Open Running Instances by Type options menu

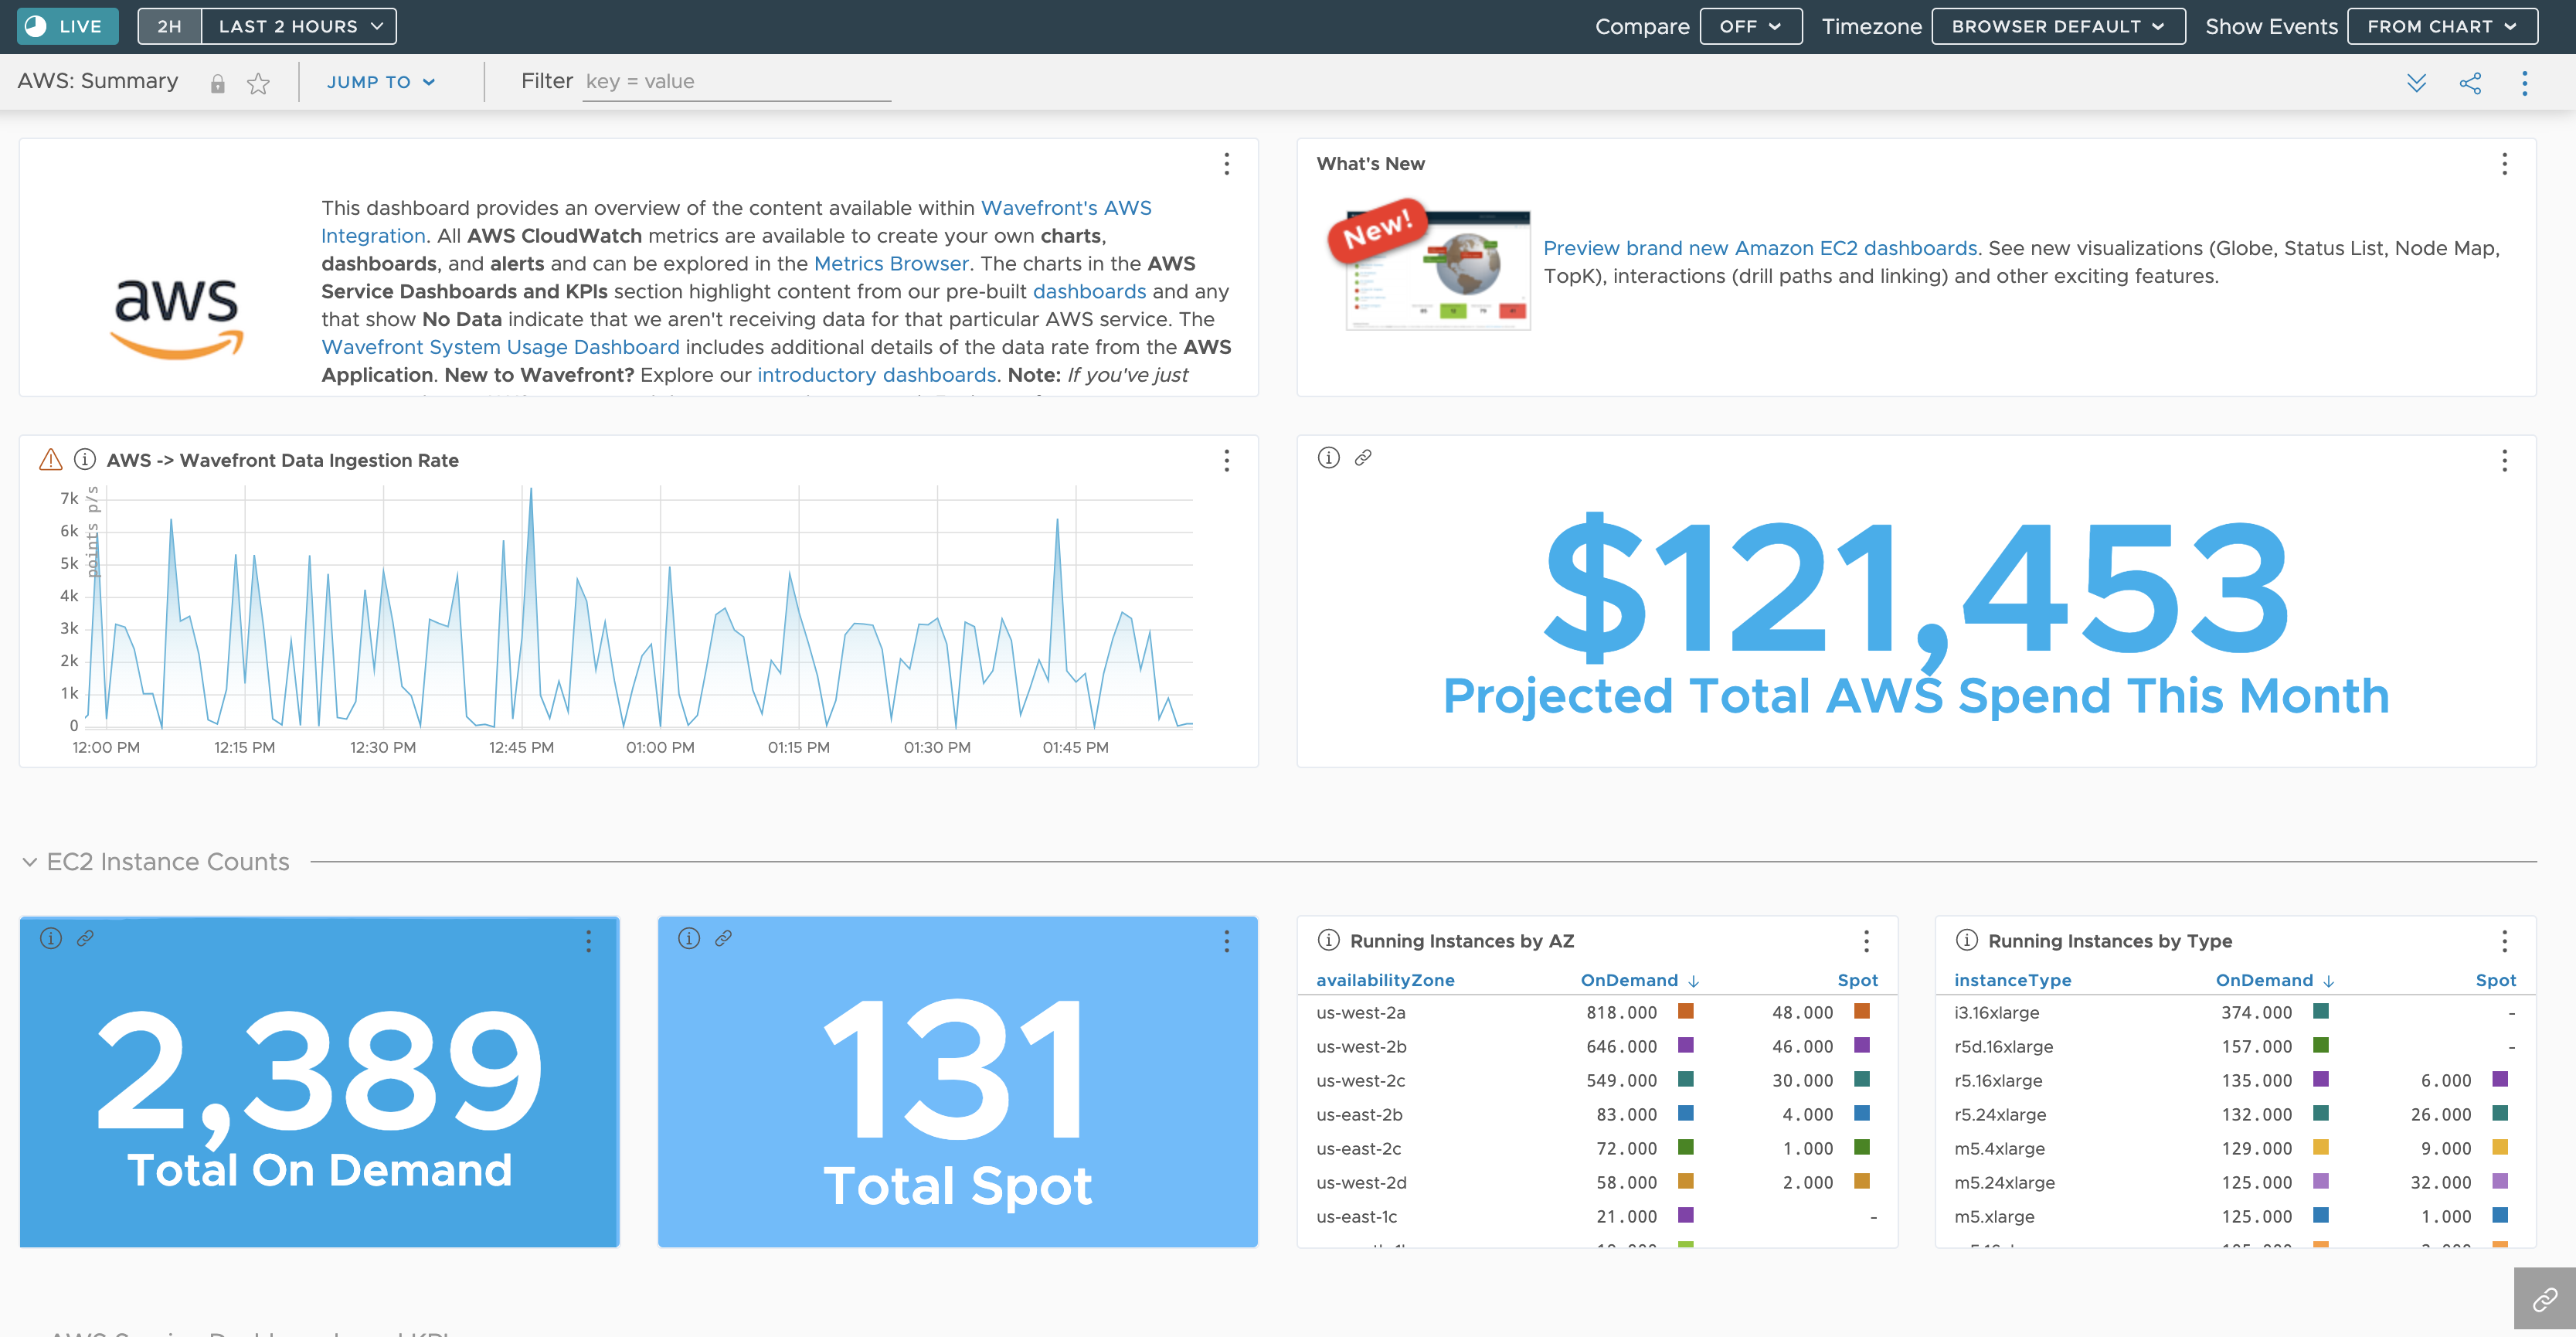pyautogui.click(x=2505, y=941)
